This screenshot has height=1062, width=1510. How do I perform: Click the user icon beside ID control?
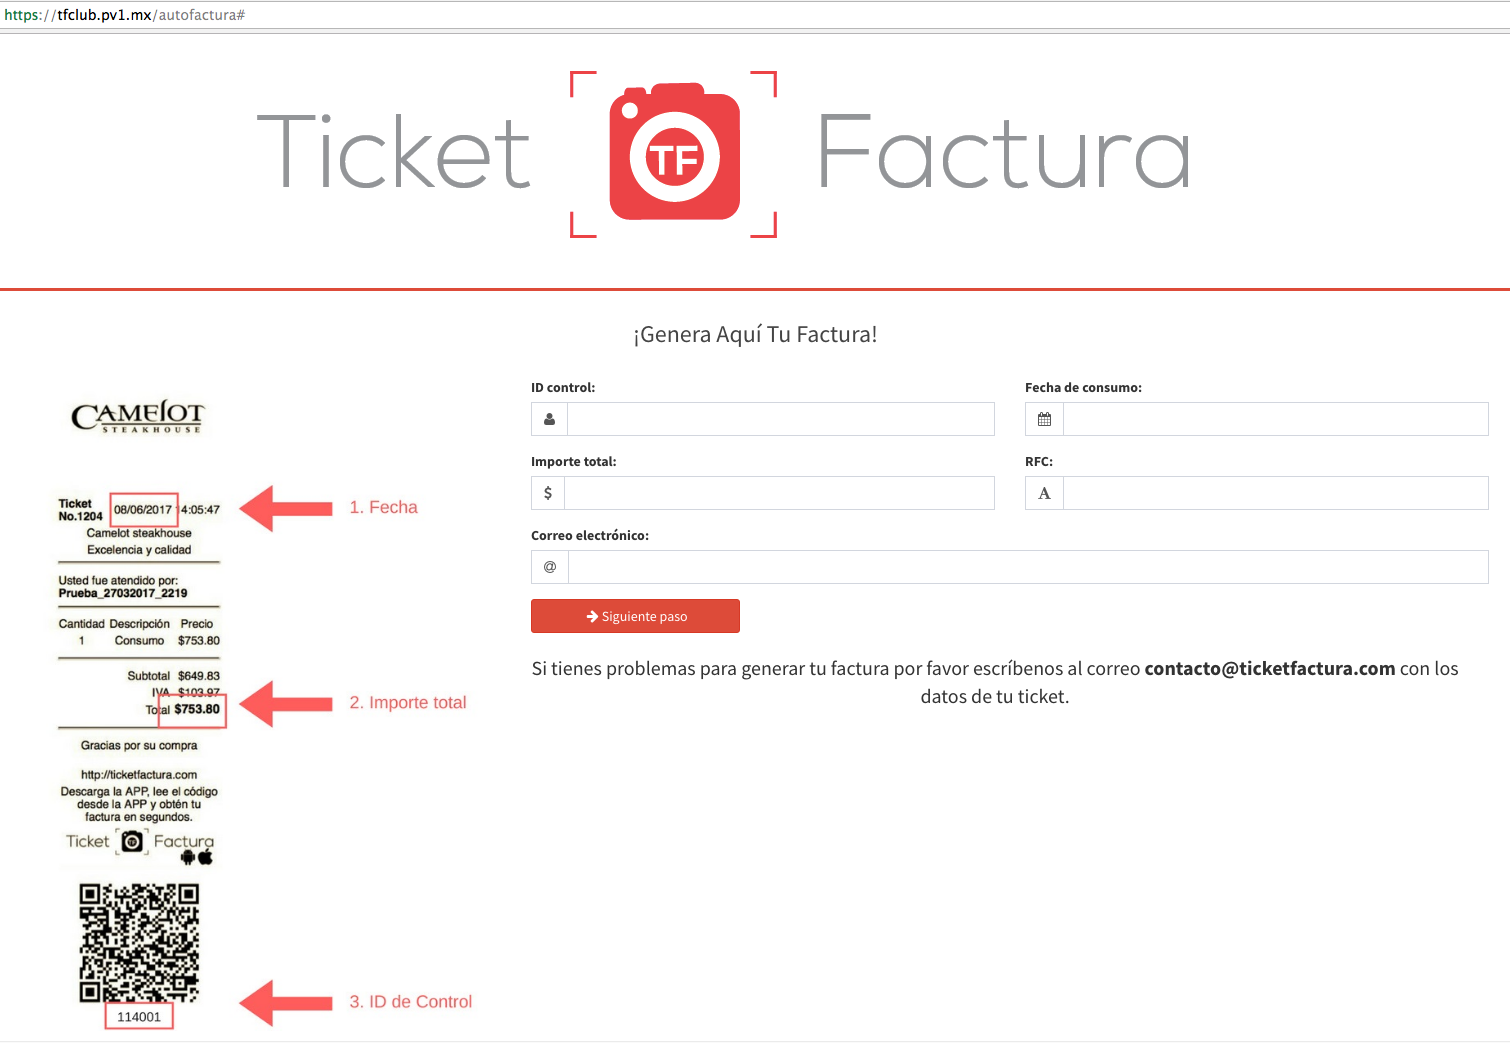click(549, 419)
